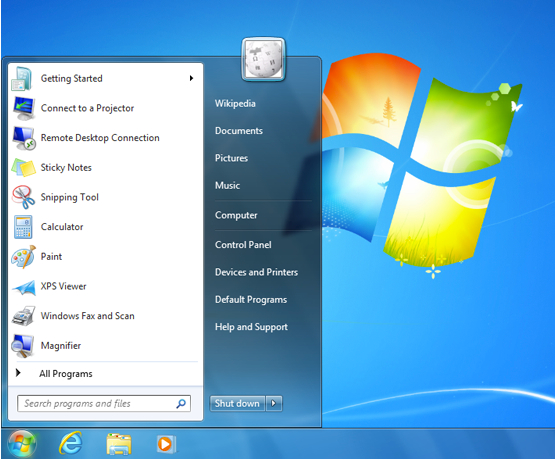Image resolution: width=555 pixels, height=460 pixels.
Task: Click the Paint palette icon
Action: [23, 257]
